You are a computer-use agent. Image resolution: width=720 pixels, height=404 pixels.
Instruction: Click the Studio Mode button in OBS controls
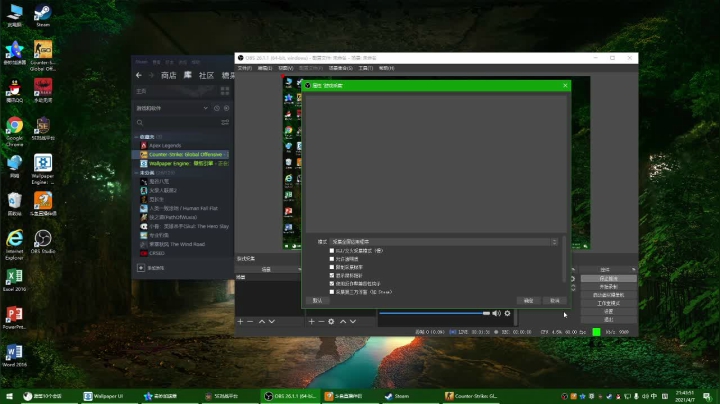[x=608, y=303]
